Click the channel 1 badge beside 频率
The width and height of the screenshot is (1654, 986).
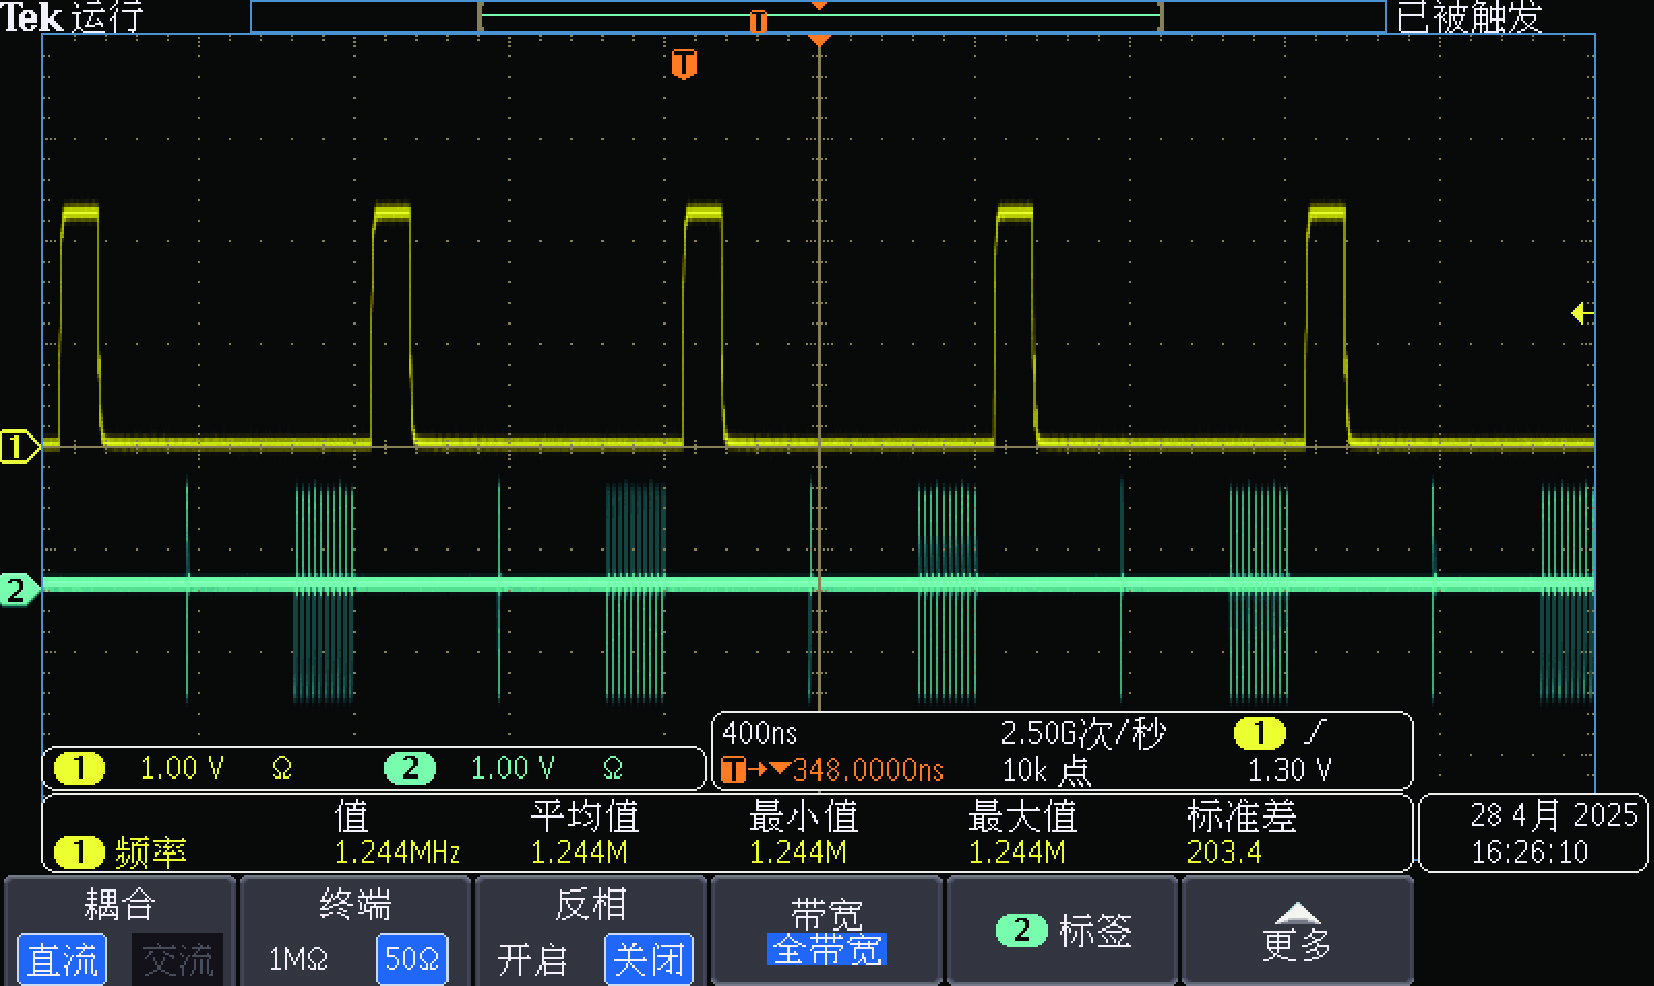tap(79, 852)
